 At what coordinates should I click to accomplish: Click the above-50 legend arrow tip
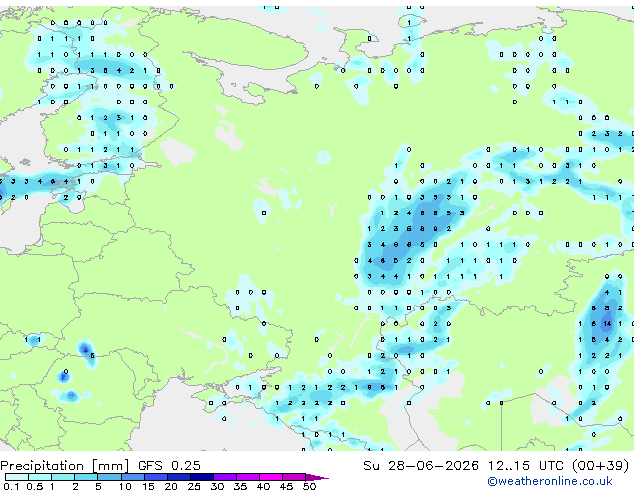pyautogui.click(x=317, y=477)
